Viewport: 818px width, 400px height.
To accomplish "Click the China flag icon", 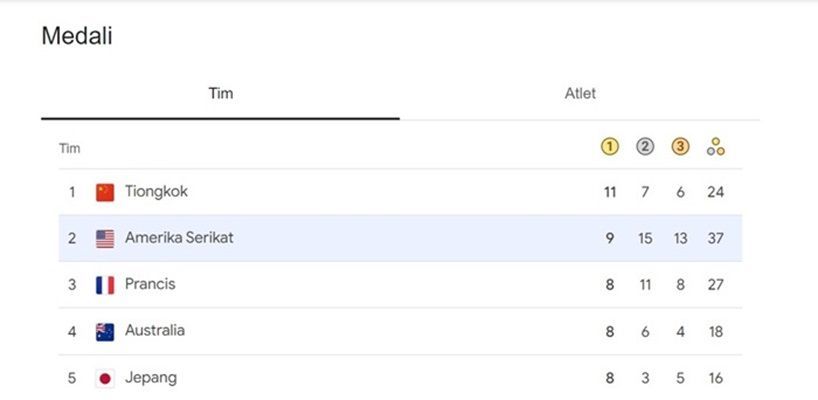I will coord(105,192).
